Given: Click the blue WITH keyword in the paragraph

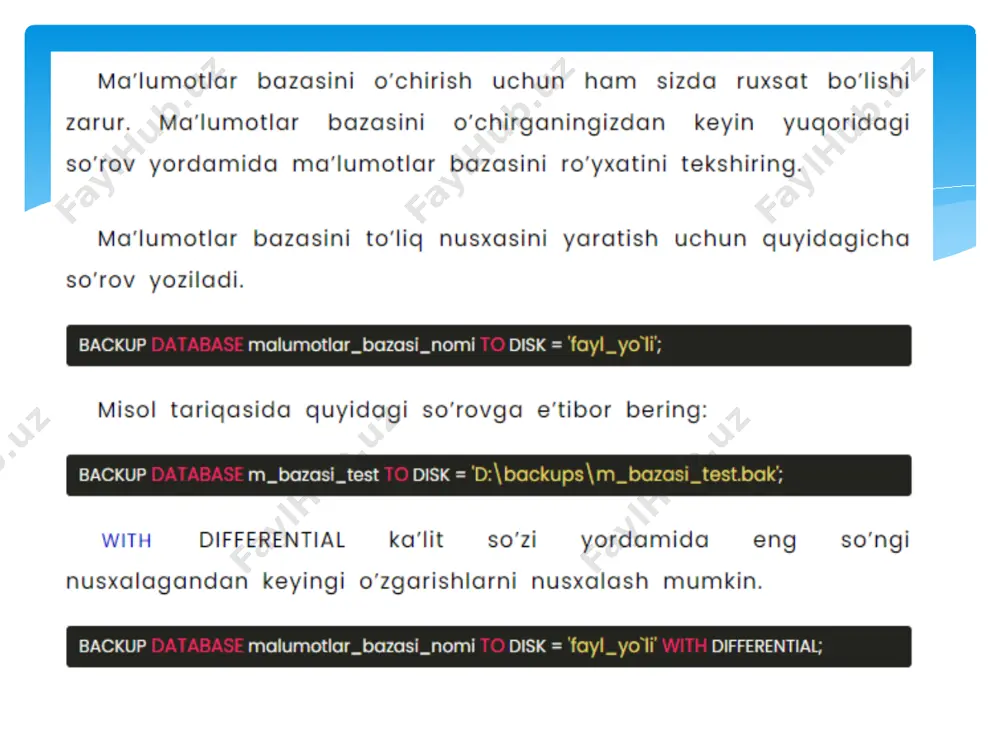Looking at the screenshot, I should click(126, 541).
